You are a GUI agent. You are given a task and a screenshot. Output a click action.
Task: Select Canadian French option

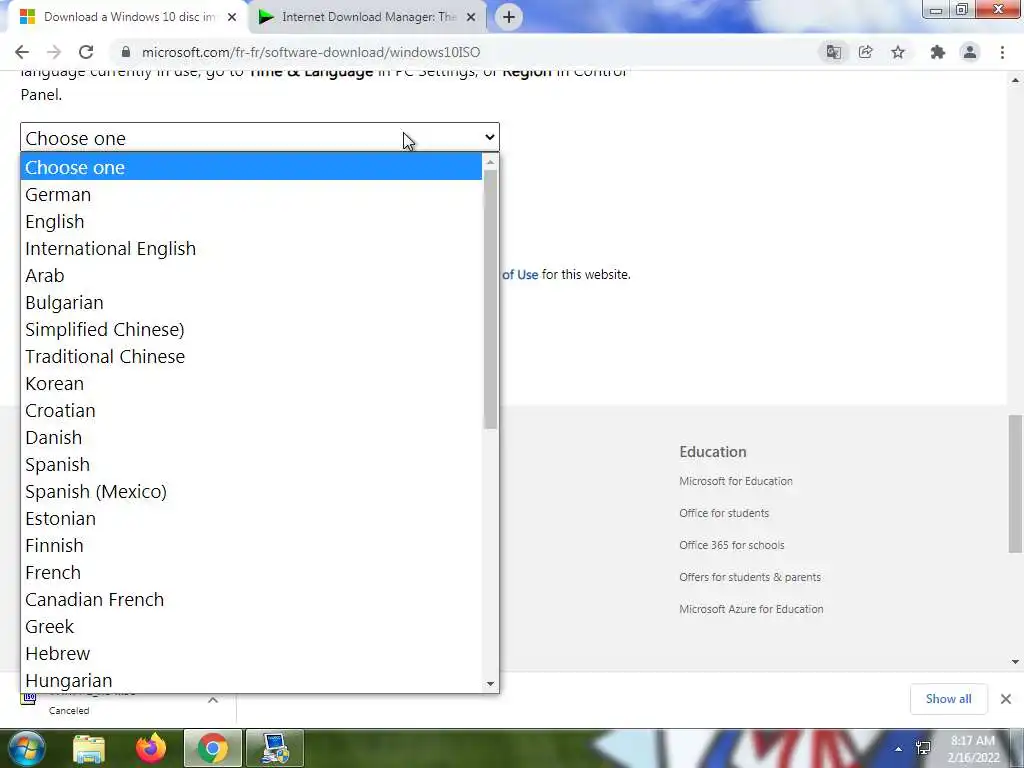[251, 600]
